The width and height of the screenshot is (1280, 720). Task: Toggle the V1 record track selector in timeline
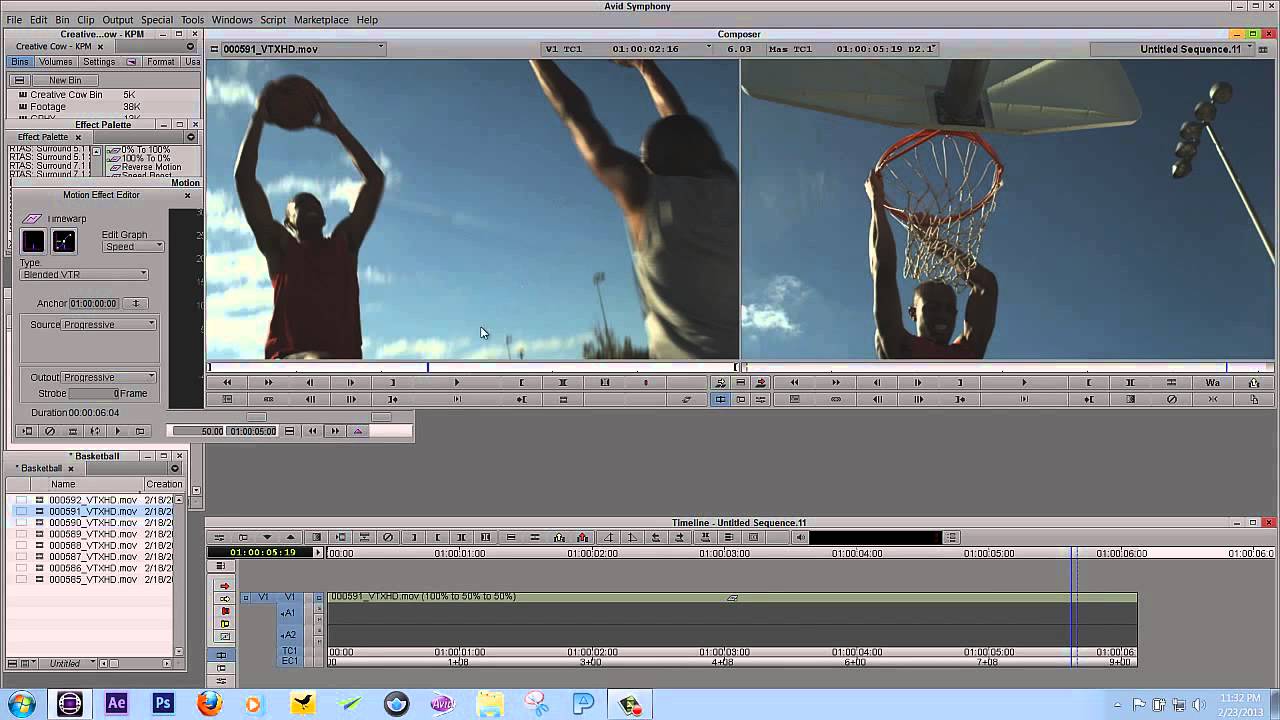coord(290,597)
